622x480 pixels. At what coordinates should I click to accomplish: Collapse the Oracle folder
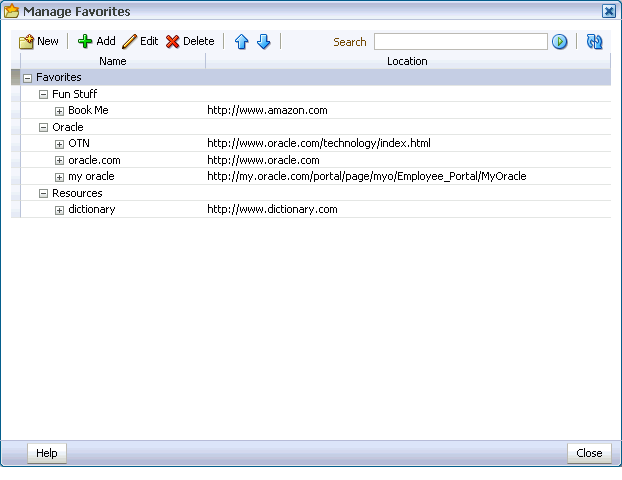(x=43, y=128)
